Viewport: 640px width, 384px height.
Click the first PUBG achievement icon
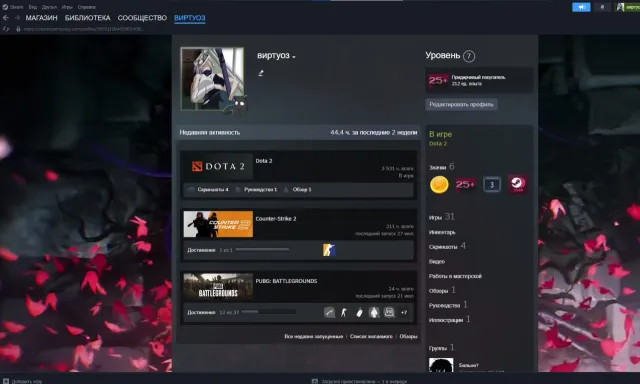(x=329, y=313)
